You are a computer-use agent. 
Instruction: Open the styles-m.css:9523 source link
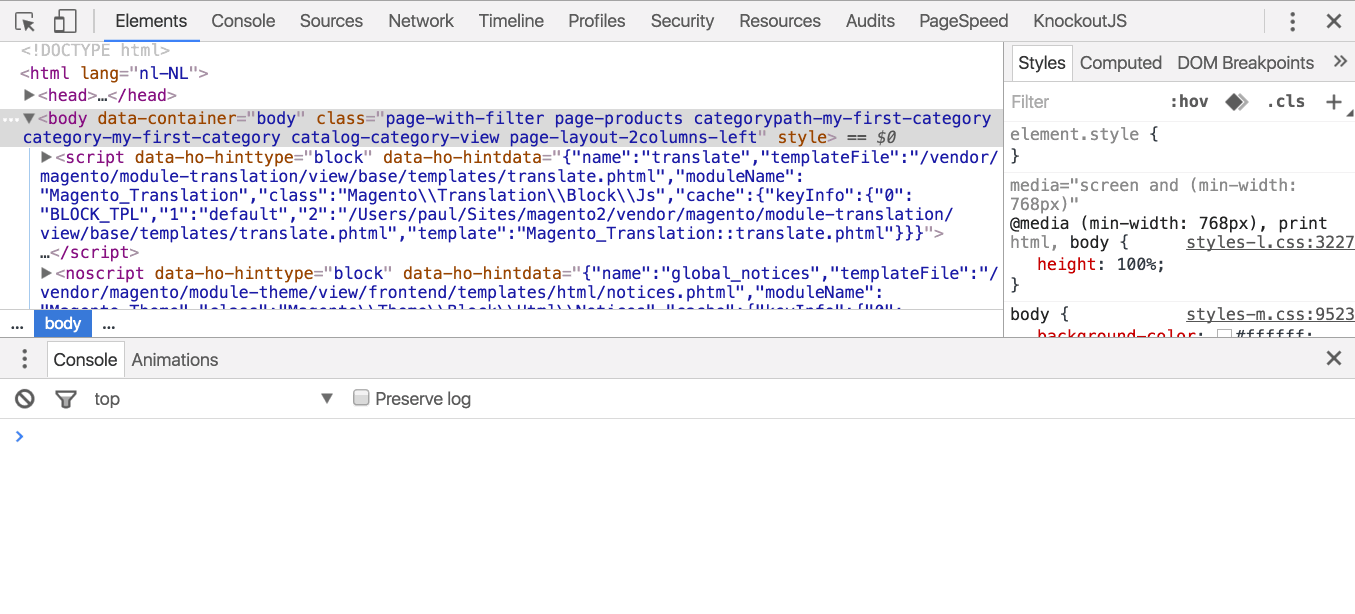pyautogui.click(x=1270, y=314)
